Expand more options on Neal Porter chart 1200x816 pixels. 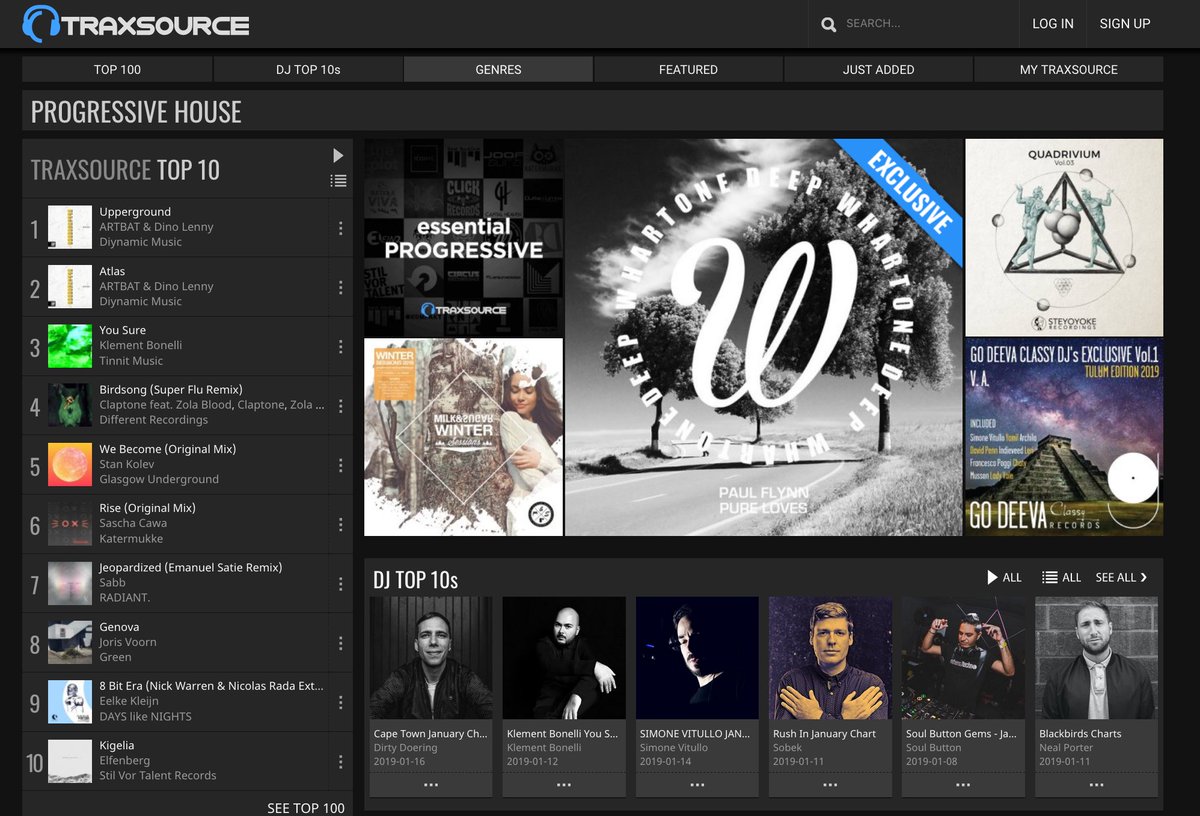point(1096,787)
